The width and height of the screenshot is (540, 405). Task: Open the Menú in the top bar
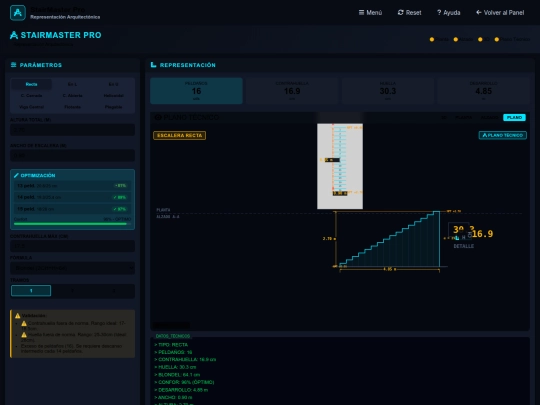coord(370,13)
